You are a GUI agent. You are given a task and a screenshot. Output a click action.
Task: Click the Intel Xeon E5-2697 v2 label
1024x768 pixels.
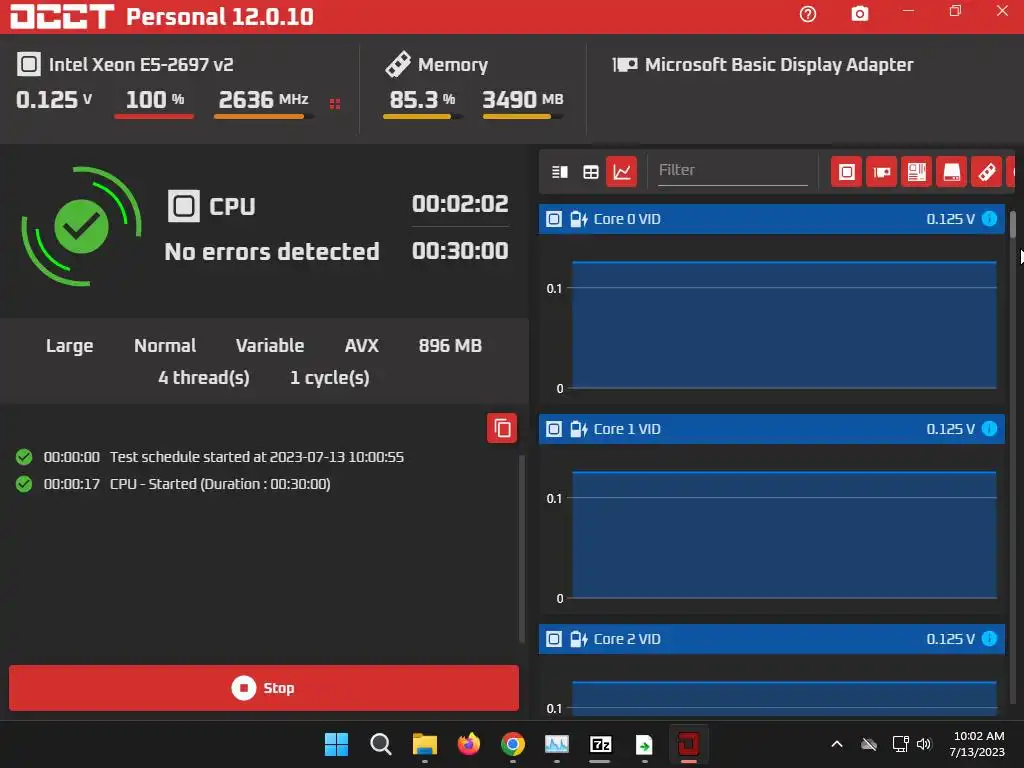click(x=141, y=65)
